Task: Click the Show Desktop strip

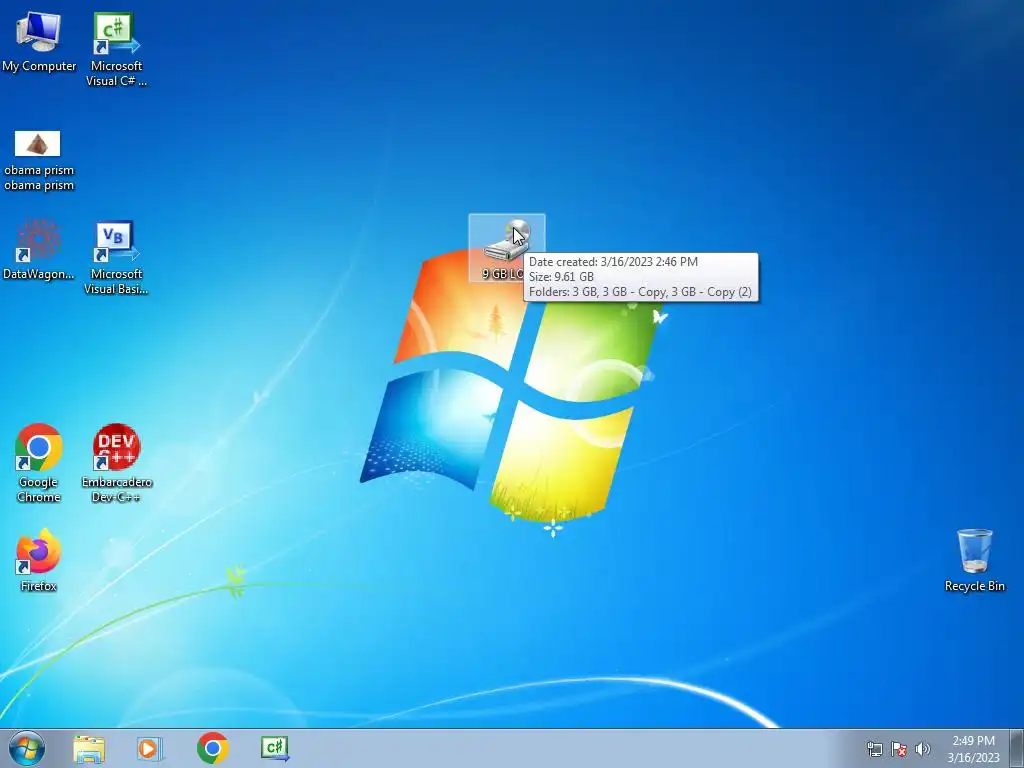Action: [x=1017, y=748]
